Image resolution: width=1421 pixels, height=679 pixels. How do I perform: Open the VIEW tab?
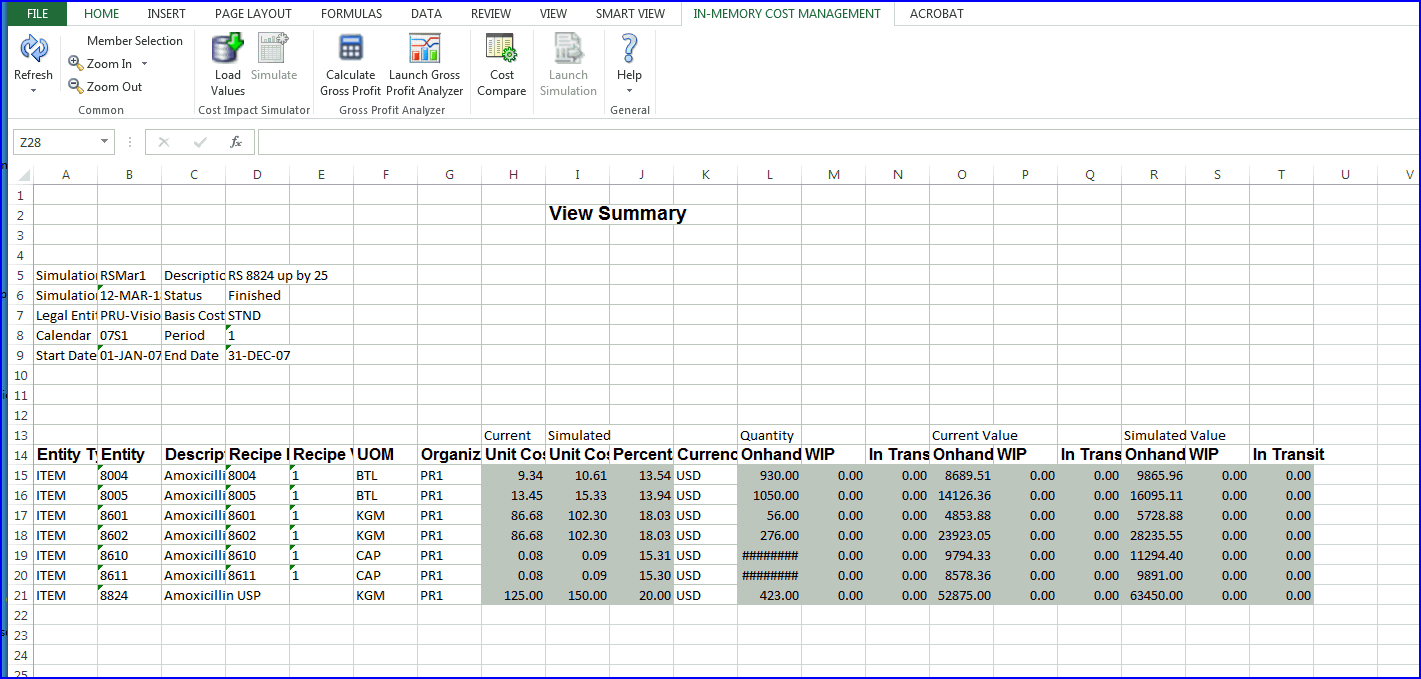553,14
